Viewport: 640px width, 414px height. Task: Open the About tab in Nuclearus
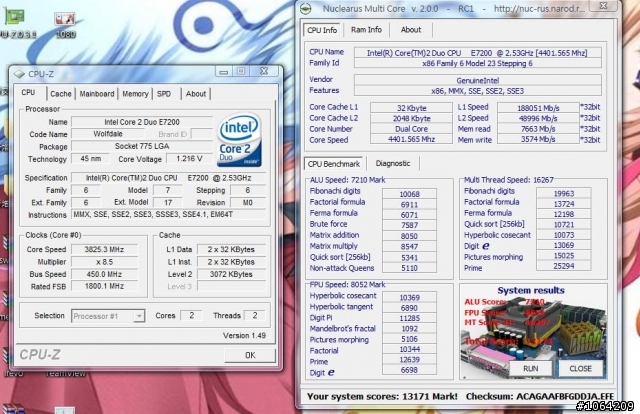point(411,30)
